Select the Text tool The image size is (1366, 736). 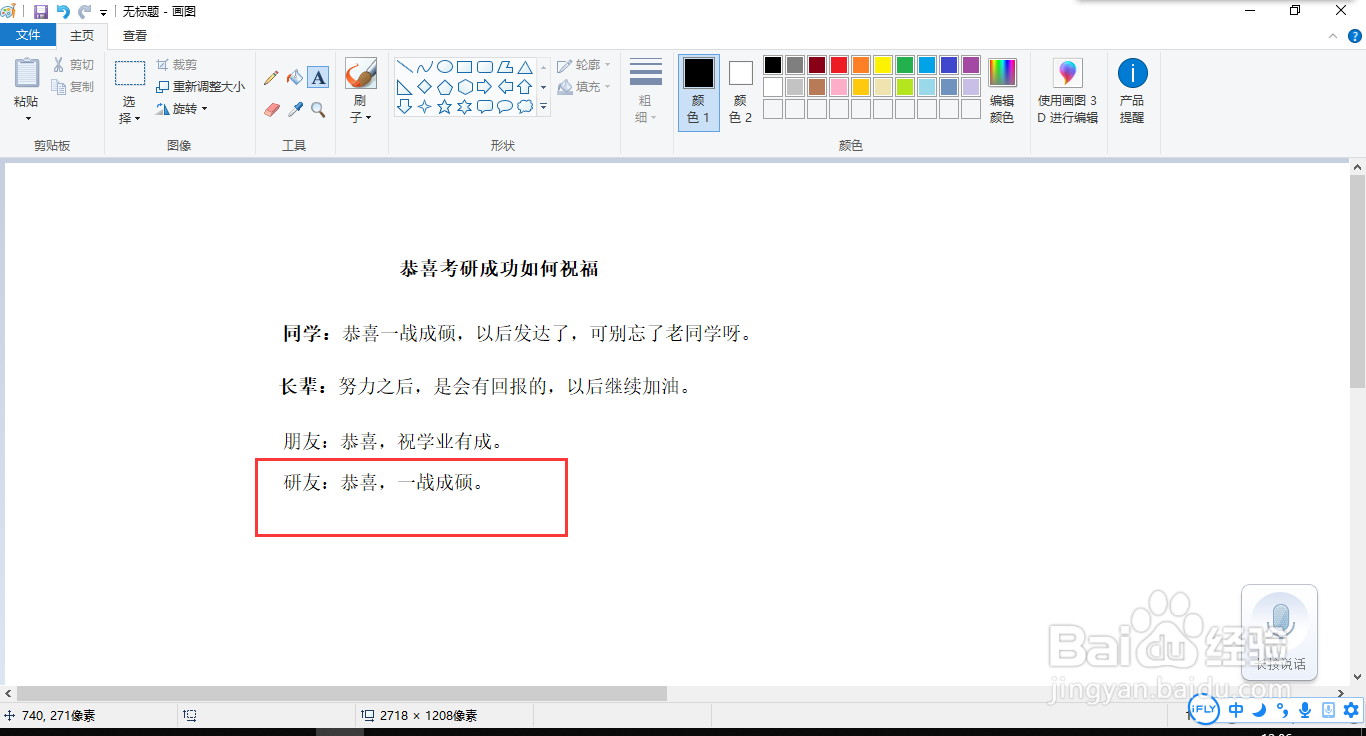coord(318,76)
